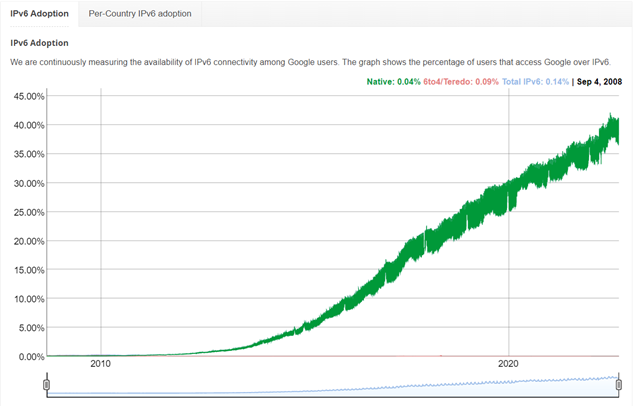Click the 10.00% y-axis label
The image size is (633, 406).
point(29,299)
